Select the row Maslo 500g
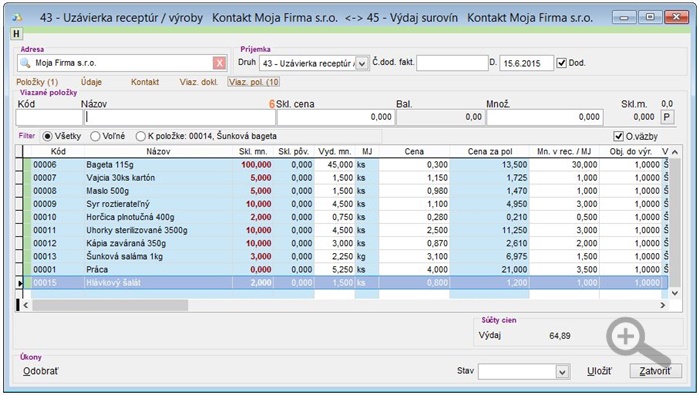 (345, 191)
